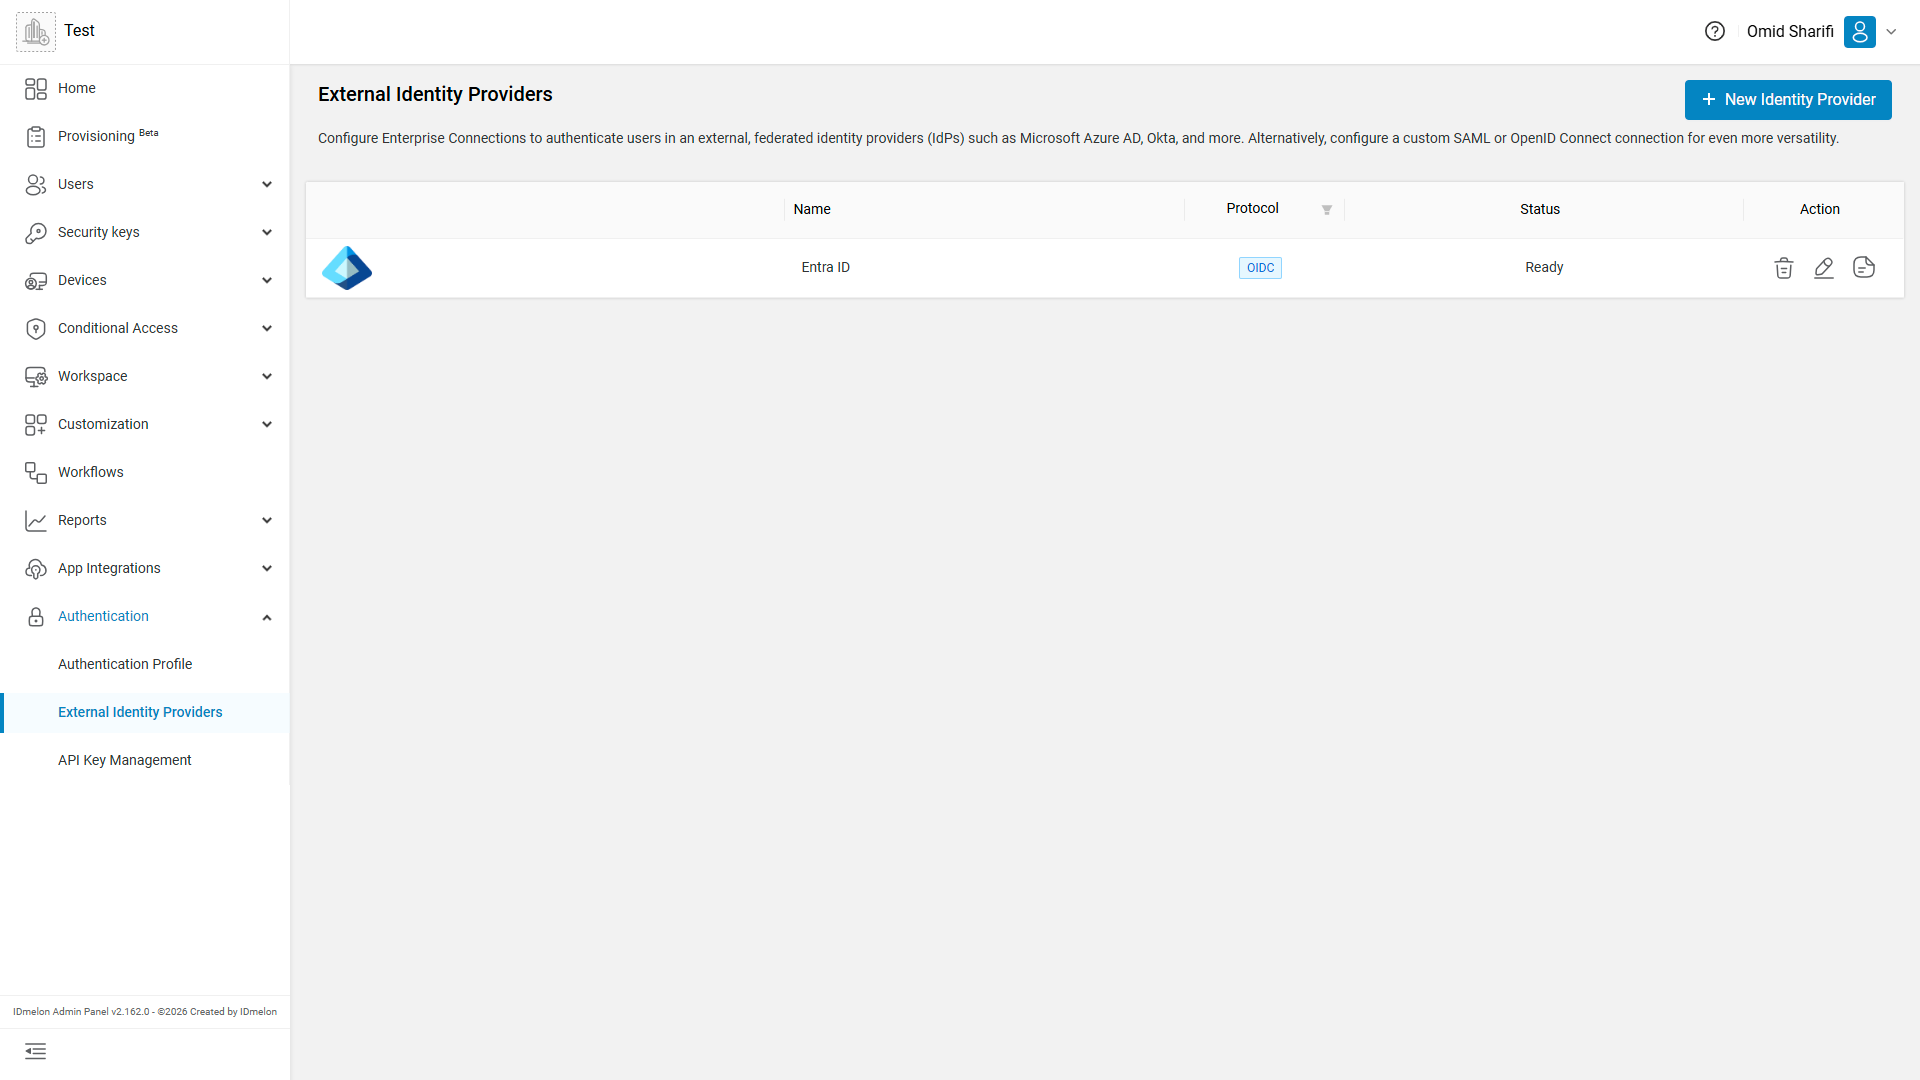Click the Reports chart icon
The image size is (1920, 1080).
pos(36,521)
